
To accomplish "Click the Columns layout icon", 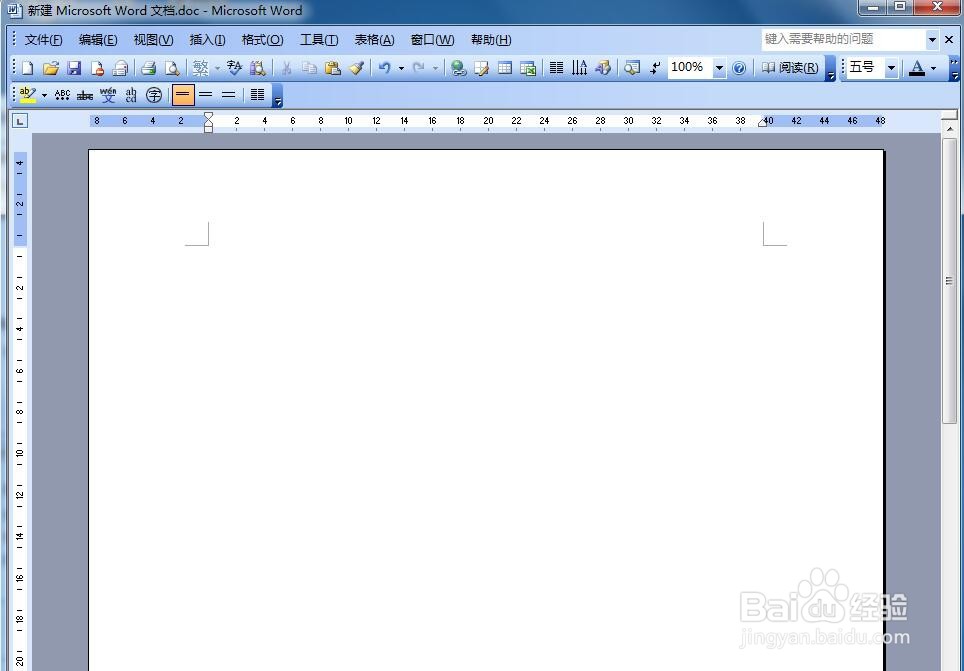I will [x=556, y=68].
